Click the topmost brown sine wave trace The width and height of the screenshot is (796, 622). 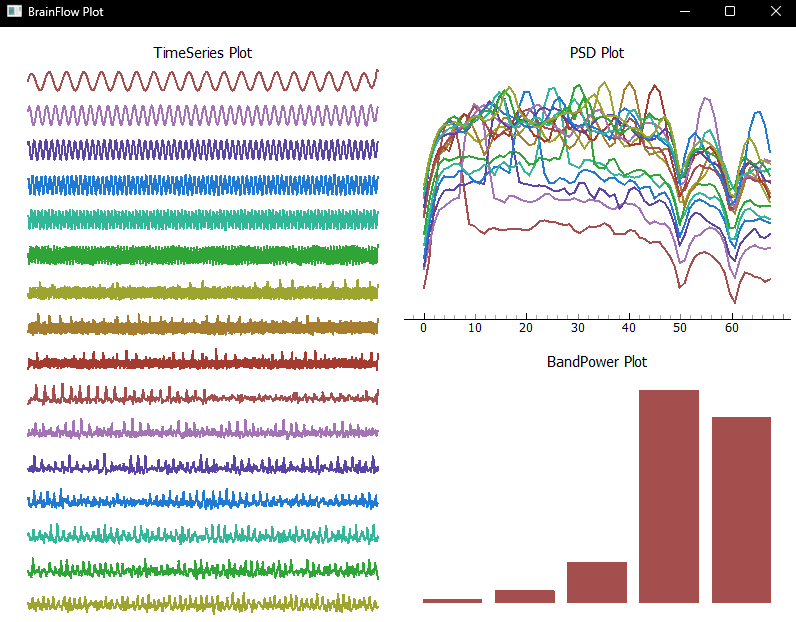[203, 81]
